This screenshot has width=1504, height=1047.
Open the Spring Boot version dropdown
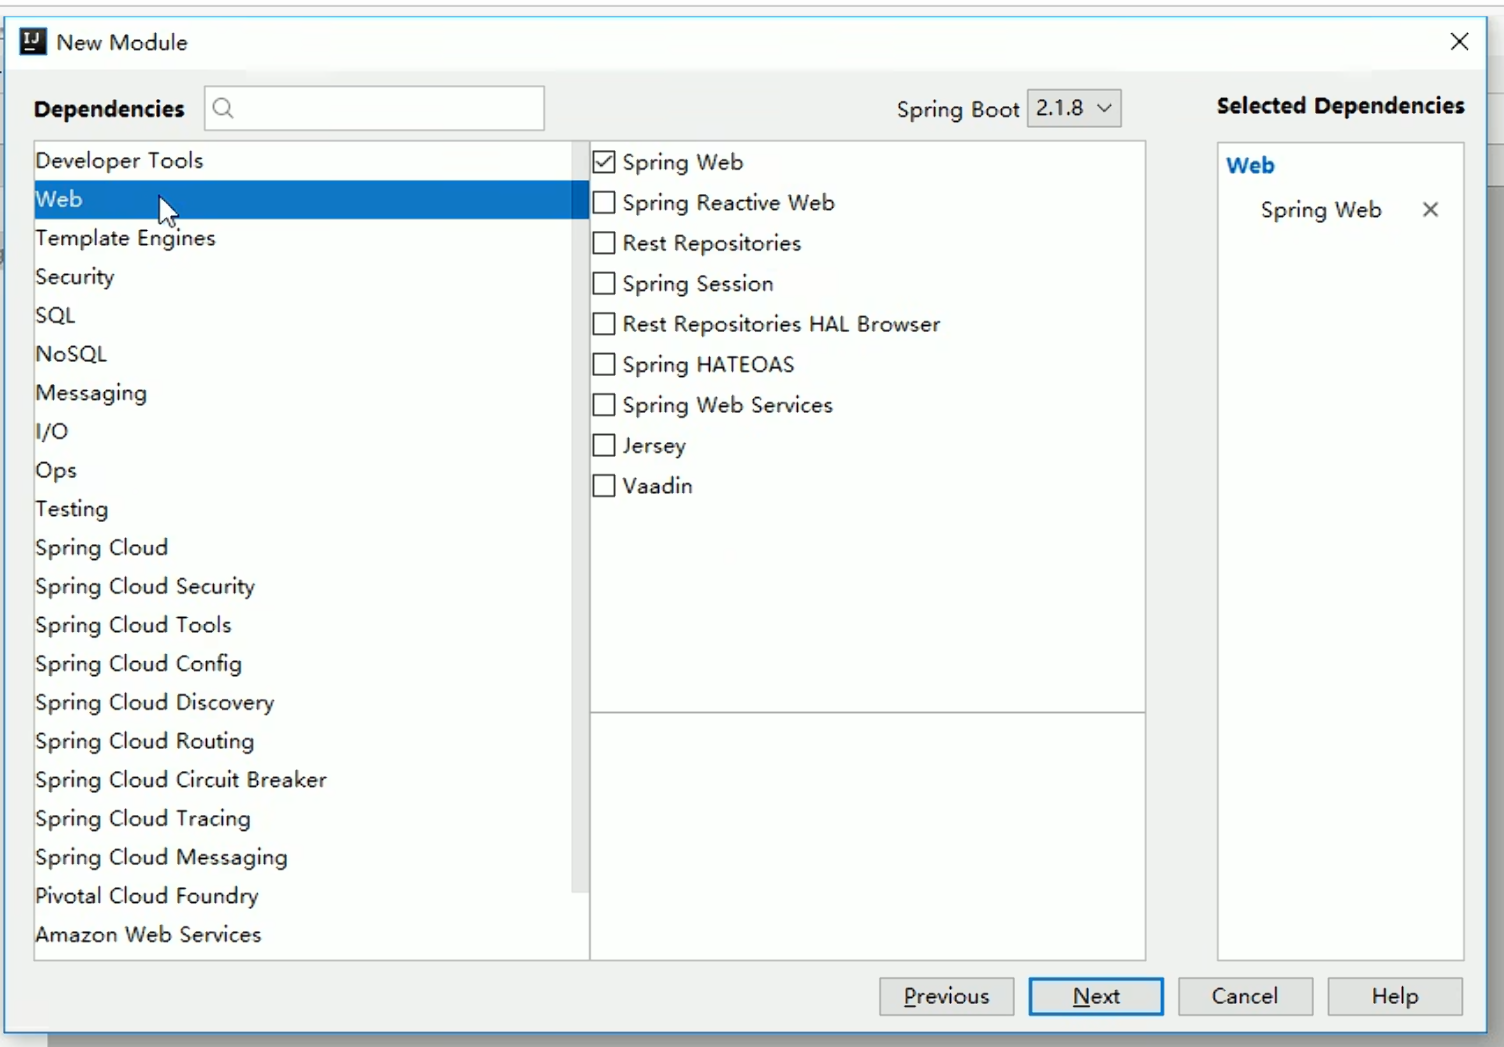tap(1074, 108)
